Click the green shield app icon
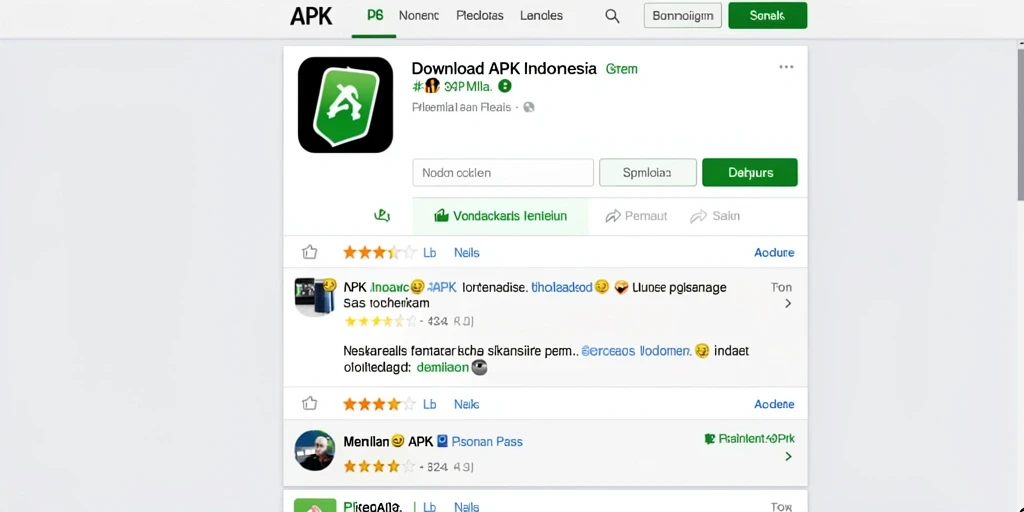The image size is (1024, 512). (x=345, y=104)
